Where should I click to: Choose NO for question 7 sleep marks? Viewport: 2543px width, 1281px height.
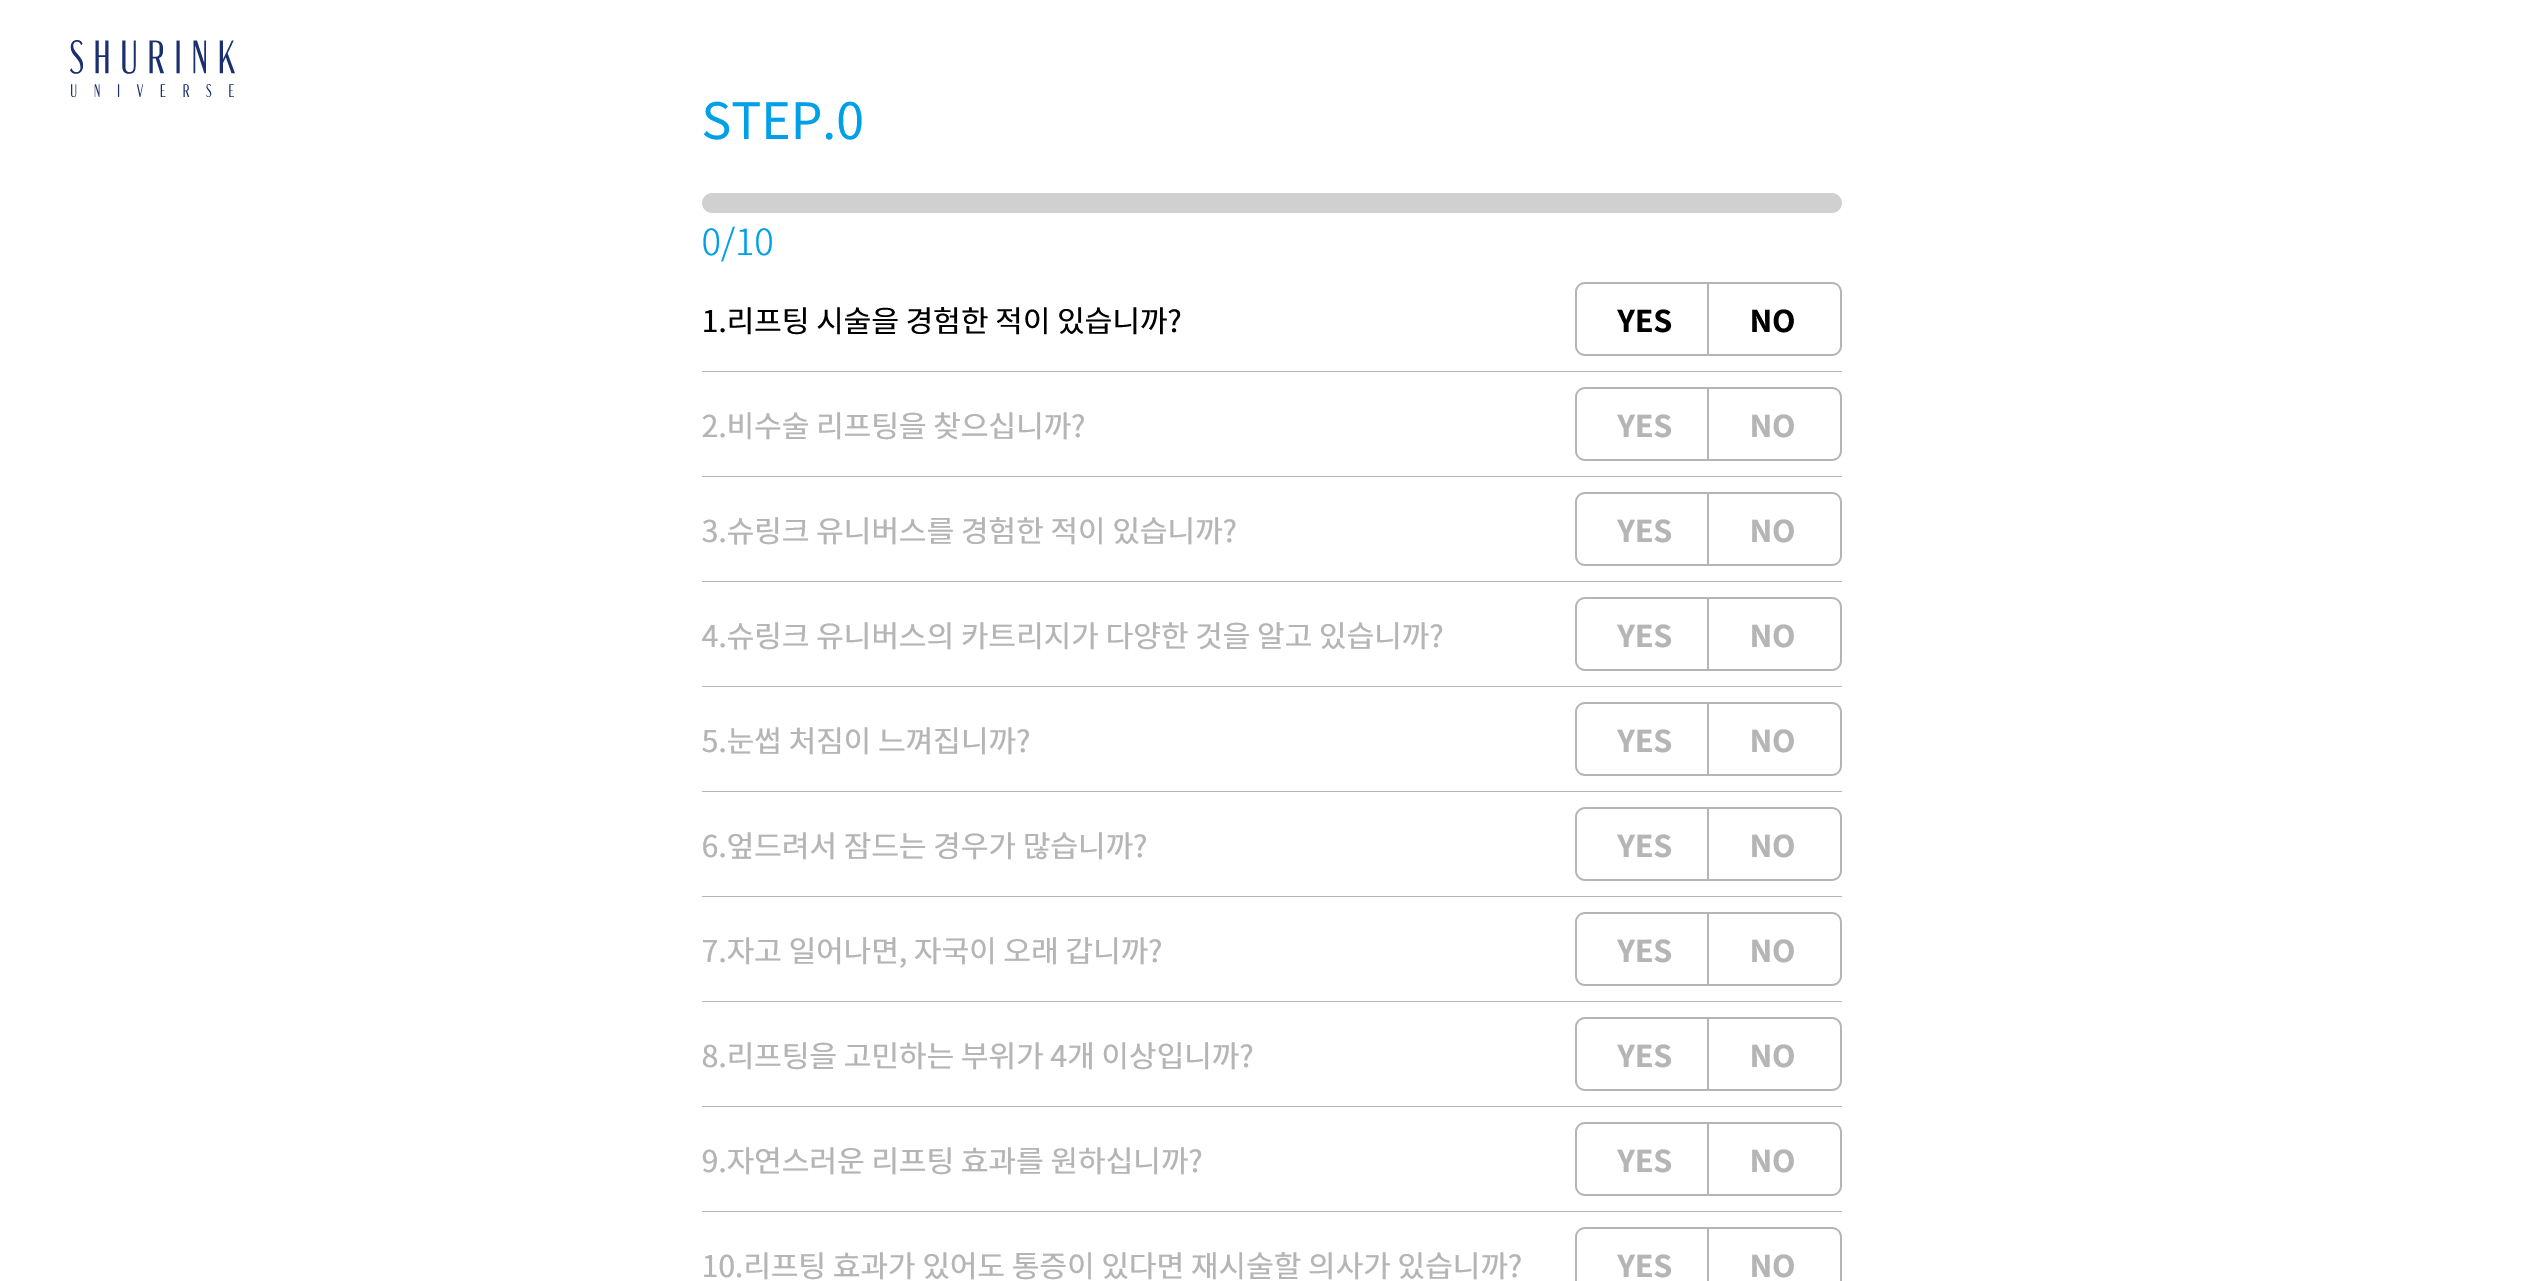pyautogui.click(x=1773, y=950)
